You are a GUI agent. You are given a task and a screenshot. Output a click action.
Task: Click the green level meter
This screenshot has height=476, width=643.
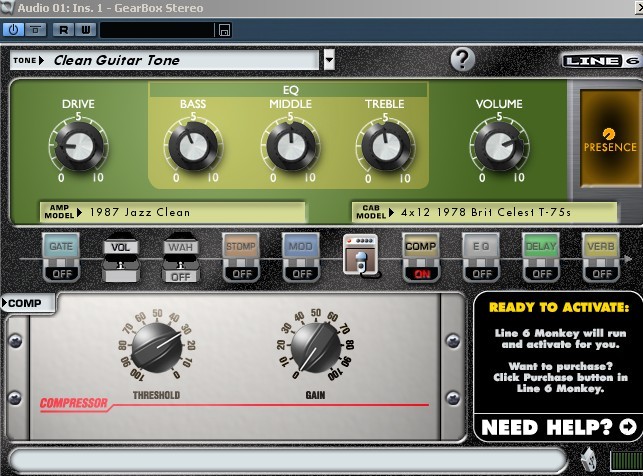[626, 460]
